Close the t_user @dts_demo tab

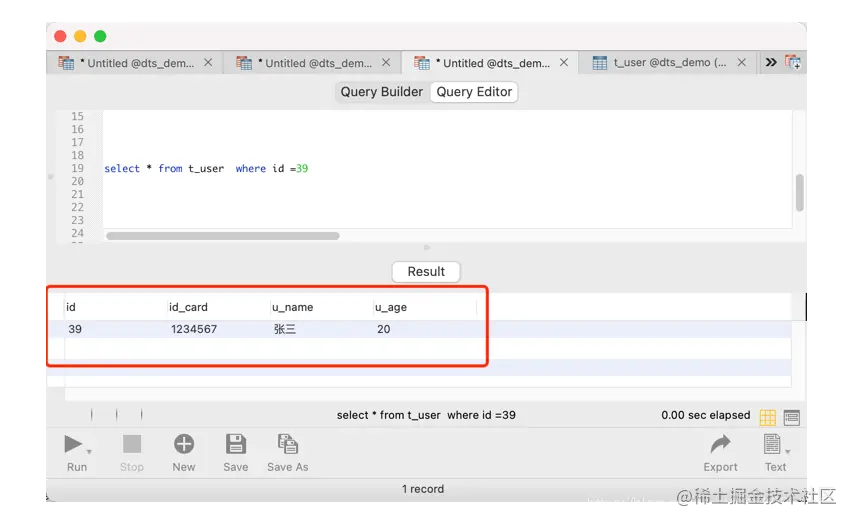coord(741,63)
